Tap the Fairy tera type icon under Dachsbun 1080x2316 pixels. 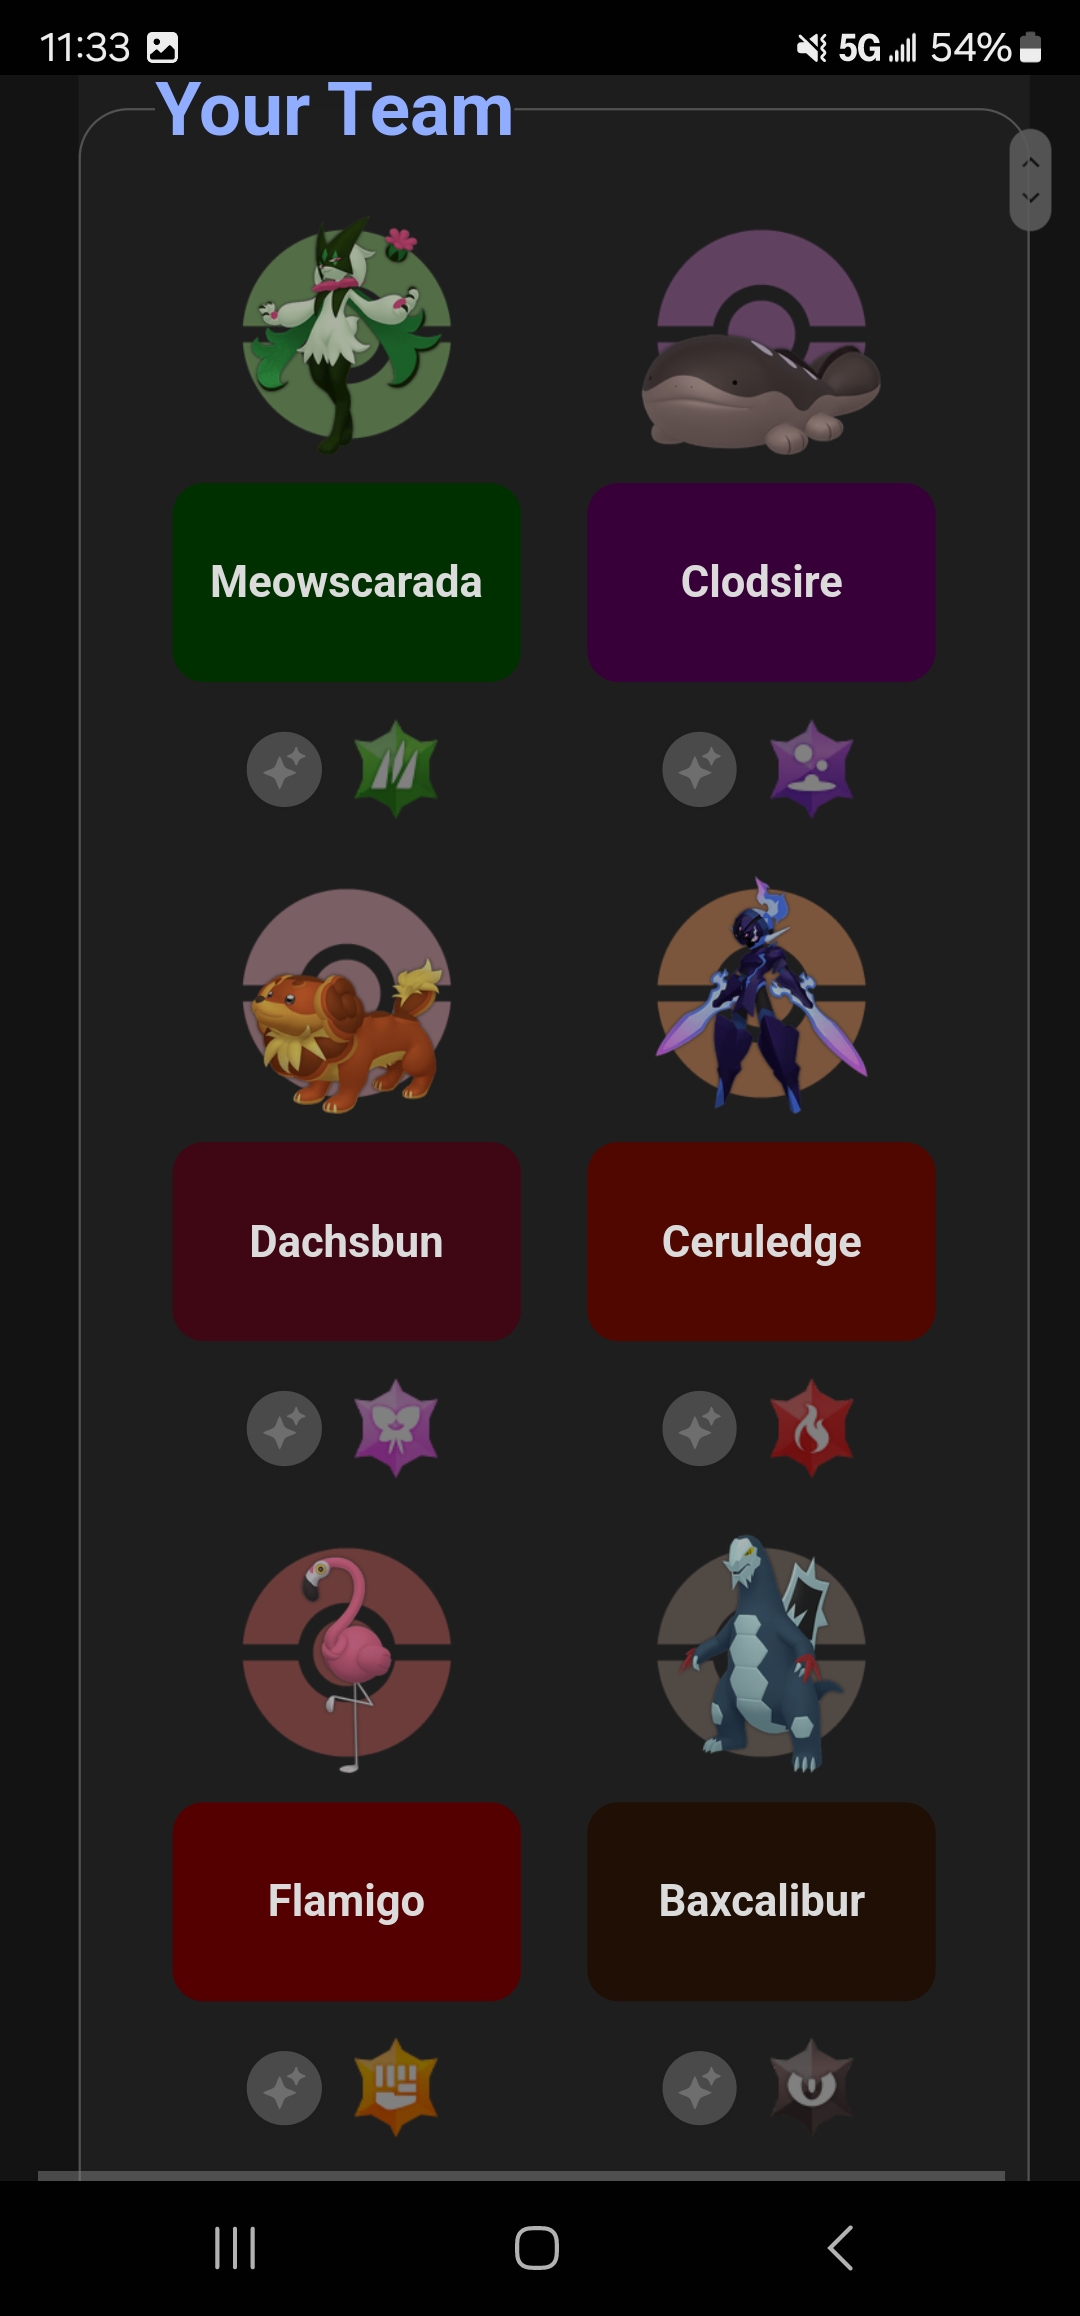coord(396,1428)
